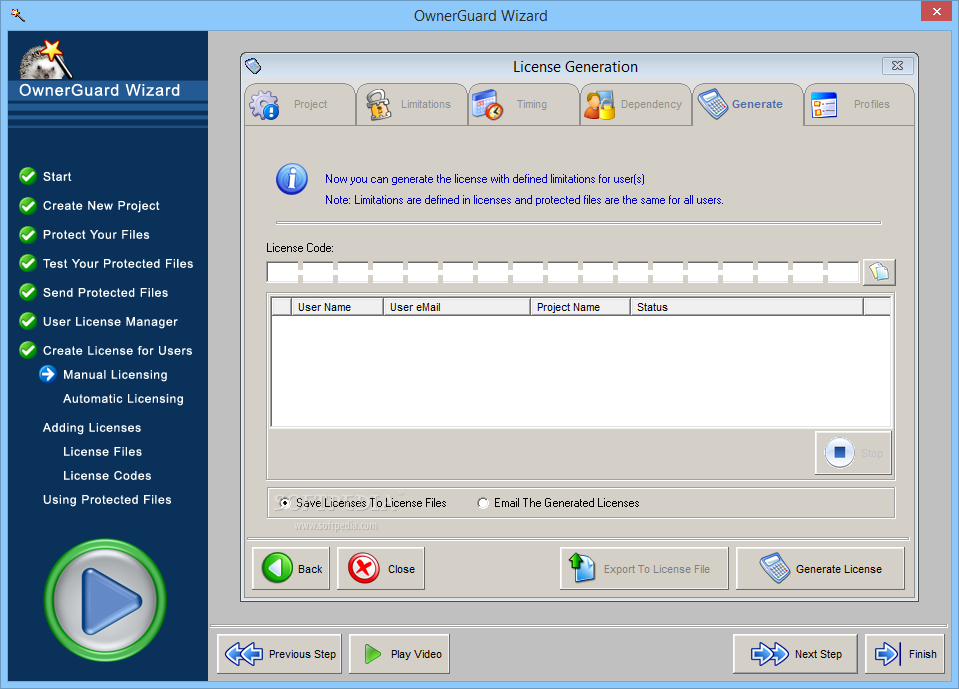The width and height of the screenshot is (959, 689).
Task: Open Adding Licenses step
Action: [92, 428]
